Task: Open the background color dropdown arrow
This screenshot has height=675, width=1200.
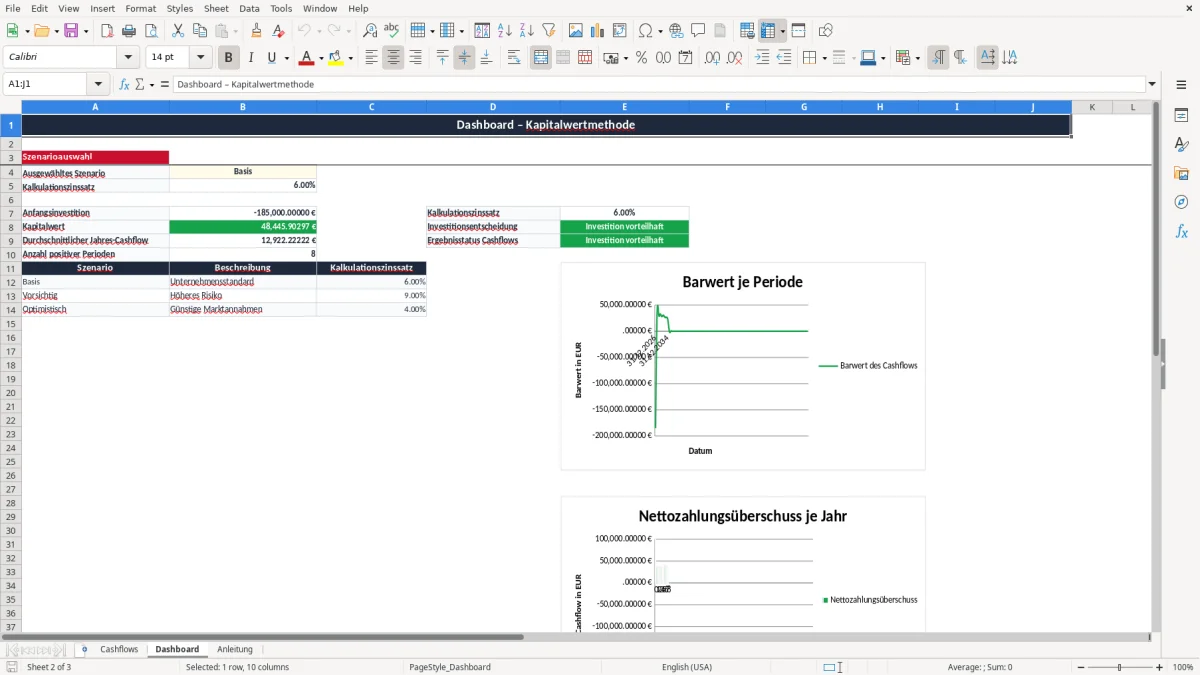Action: click(350, 58)
